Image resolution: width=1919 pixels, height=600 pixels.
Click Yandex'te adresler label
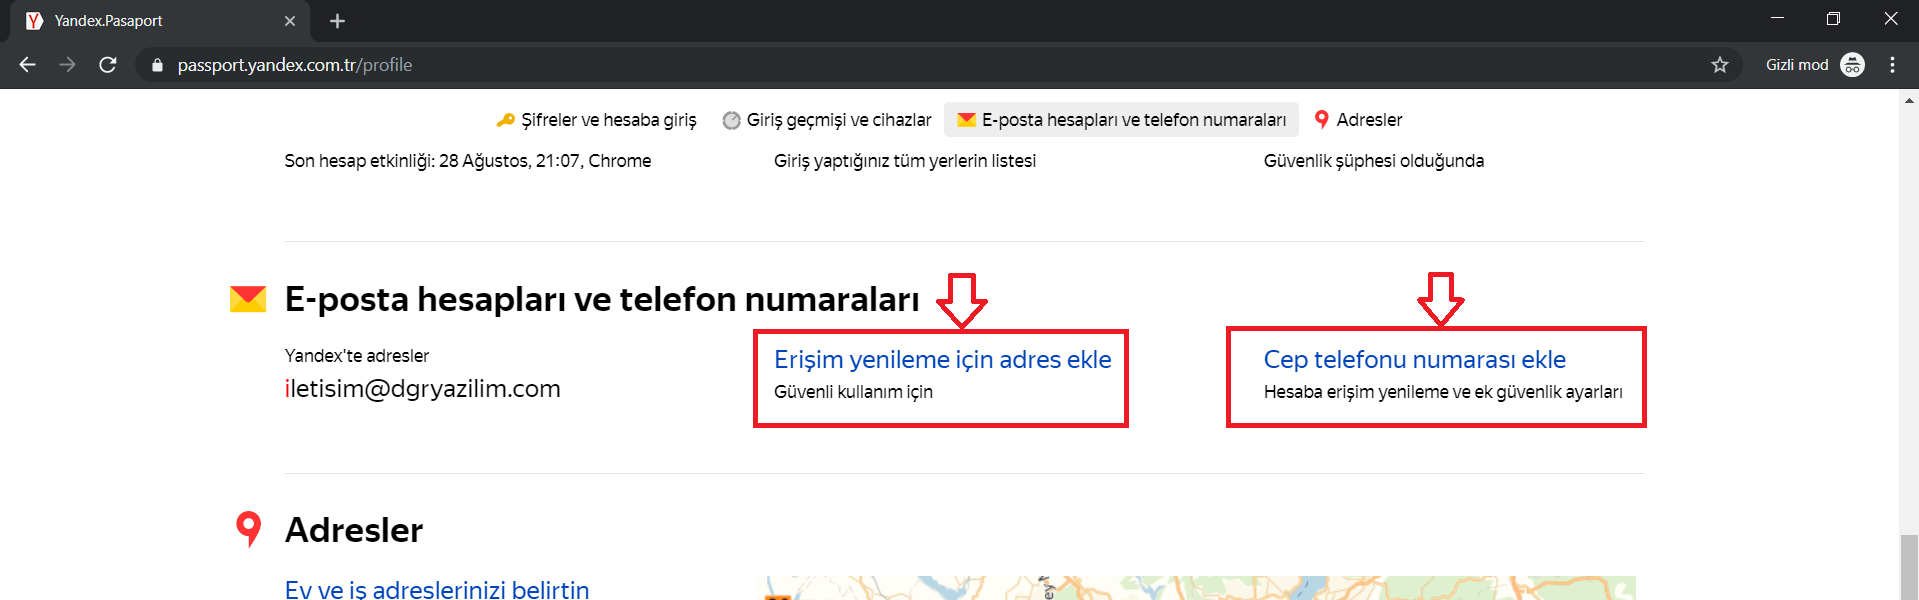(357, 356)
